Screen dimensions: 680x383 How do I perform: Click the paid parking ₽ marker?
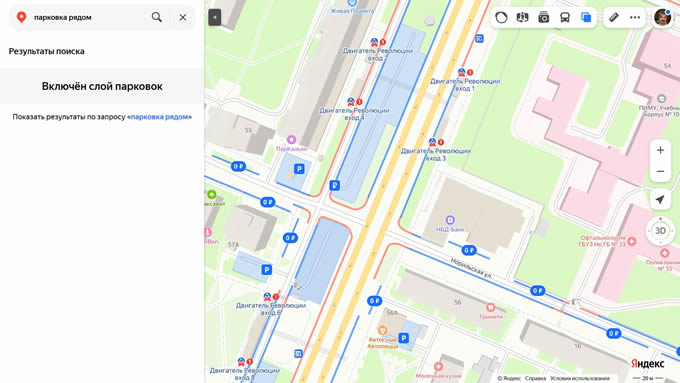tap(334, 186)
